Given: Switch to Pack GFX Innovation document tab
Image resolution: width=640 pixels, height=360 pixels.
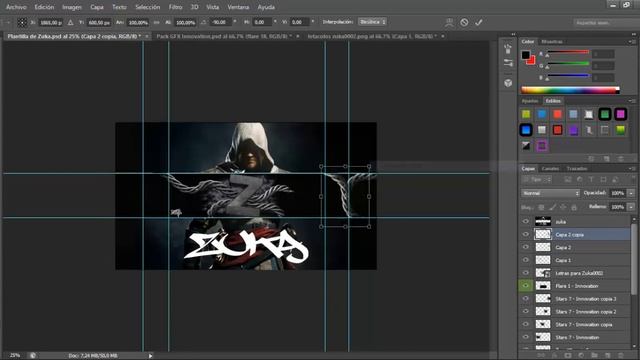Looking at the screenshot, I should (x=224, y=36).
